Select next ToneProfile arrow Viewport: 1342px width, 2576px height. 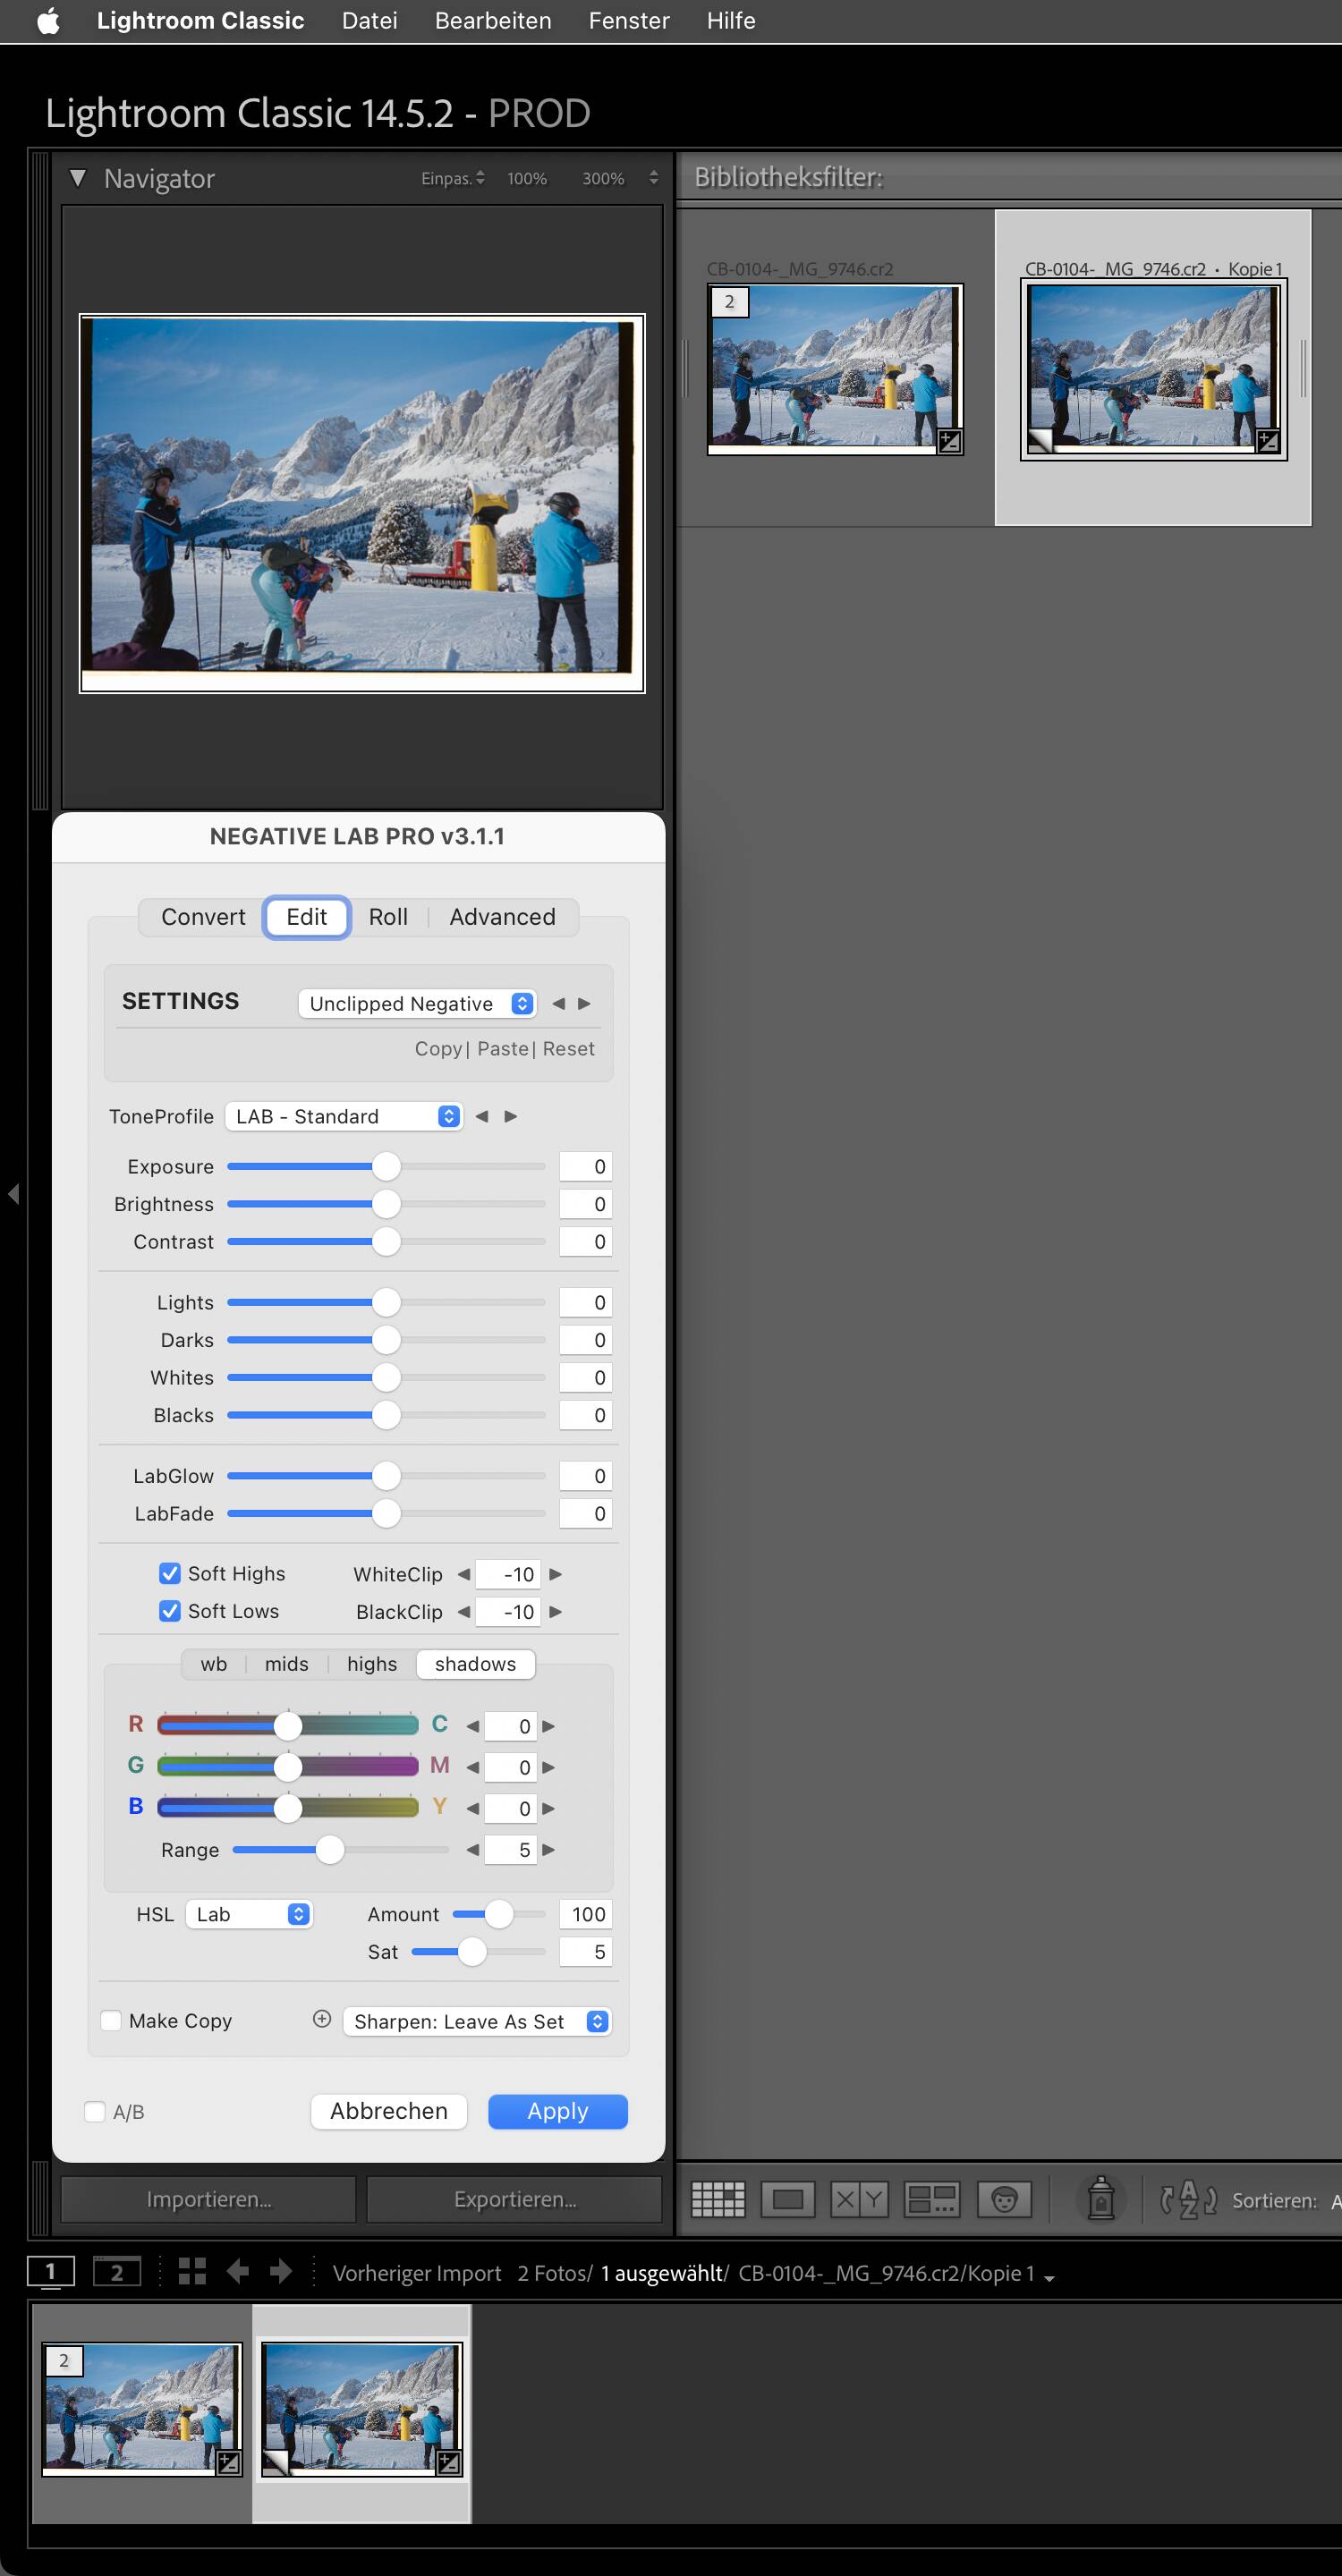pos(510,1116)
